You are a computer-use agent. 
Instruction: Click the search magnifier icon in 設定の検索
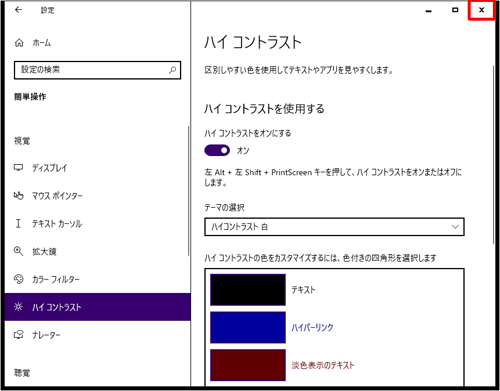(x=172, y=70)
